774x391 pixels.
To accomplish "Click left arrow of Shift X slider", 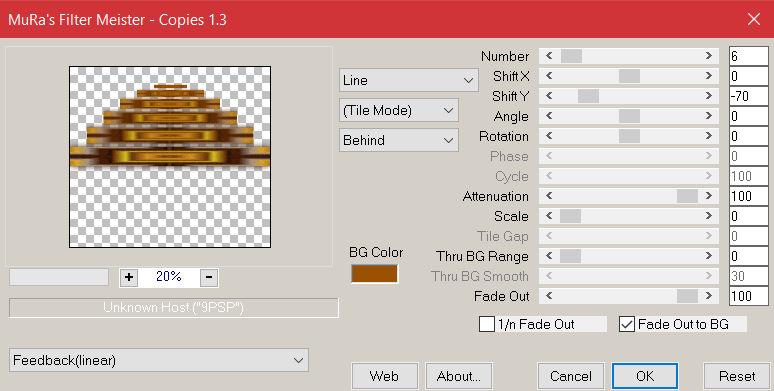I will click(549, 76).
